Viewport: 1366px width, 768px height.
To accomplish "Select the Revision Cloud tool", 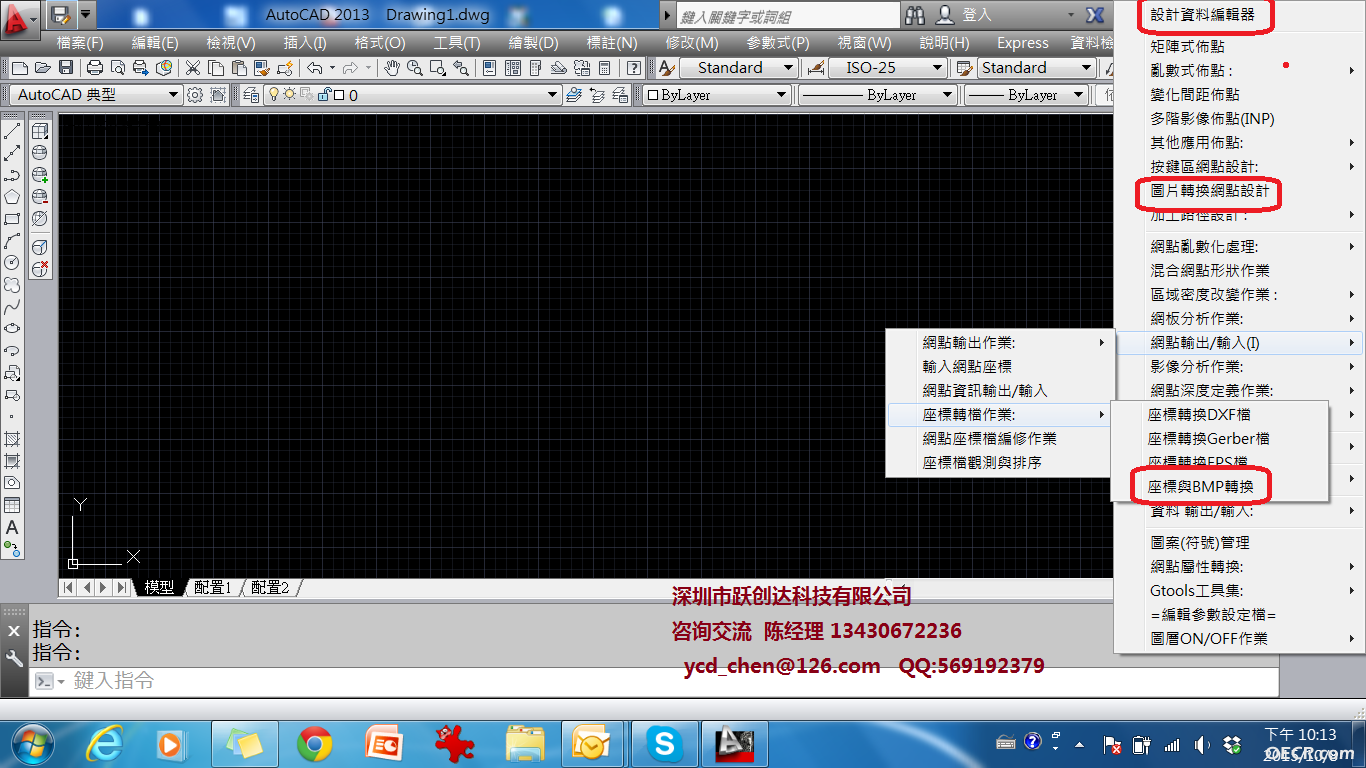I will [x=12, y=285].
